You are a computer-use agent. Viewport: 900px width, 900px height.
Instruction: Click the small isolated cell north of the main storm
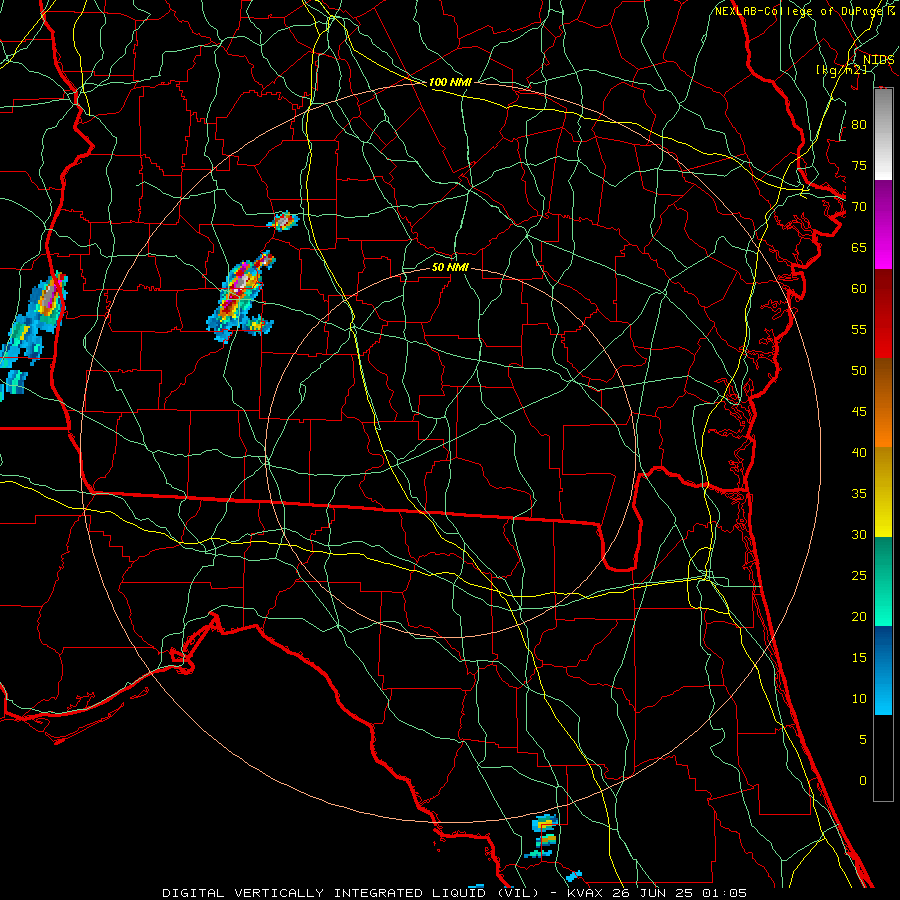click(x=284, y=221)
